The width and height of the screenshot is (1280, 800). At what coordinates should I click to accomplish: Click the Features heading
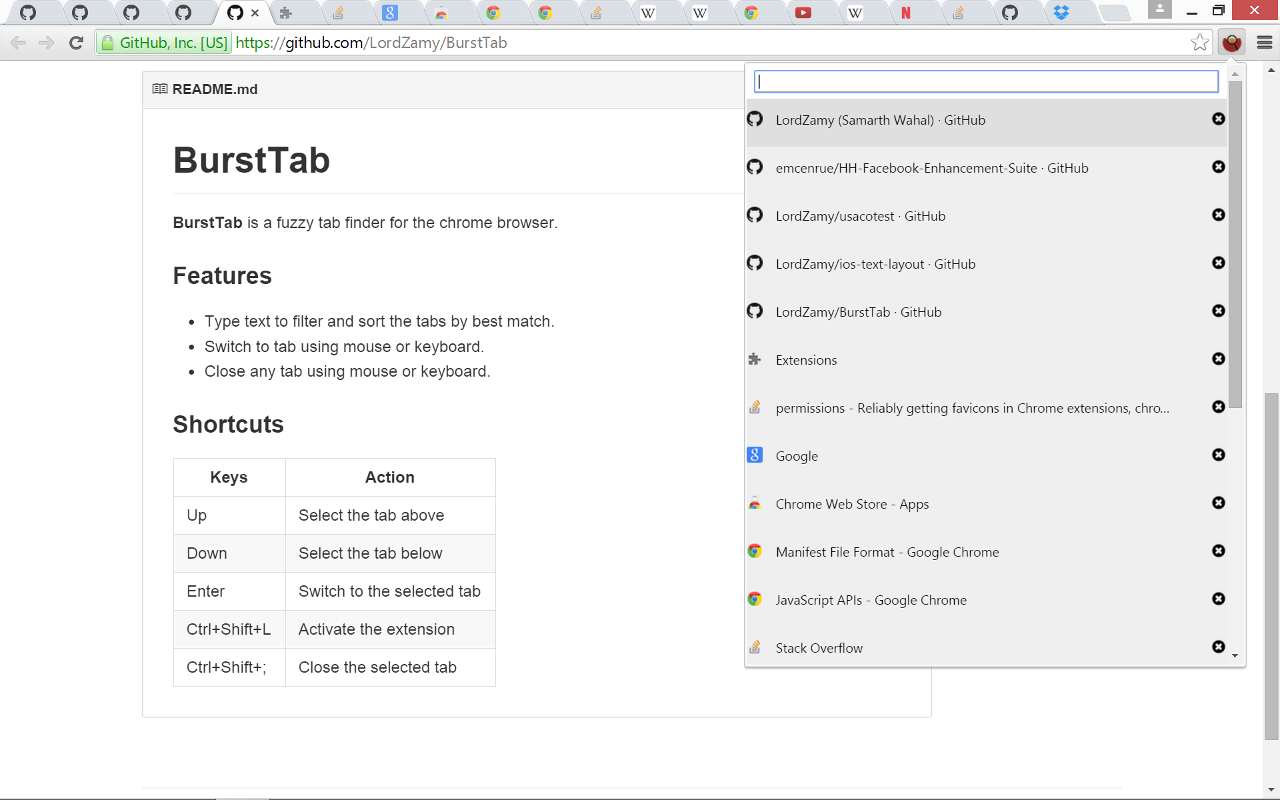pyautogui.click(x=222, y=276)
